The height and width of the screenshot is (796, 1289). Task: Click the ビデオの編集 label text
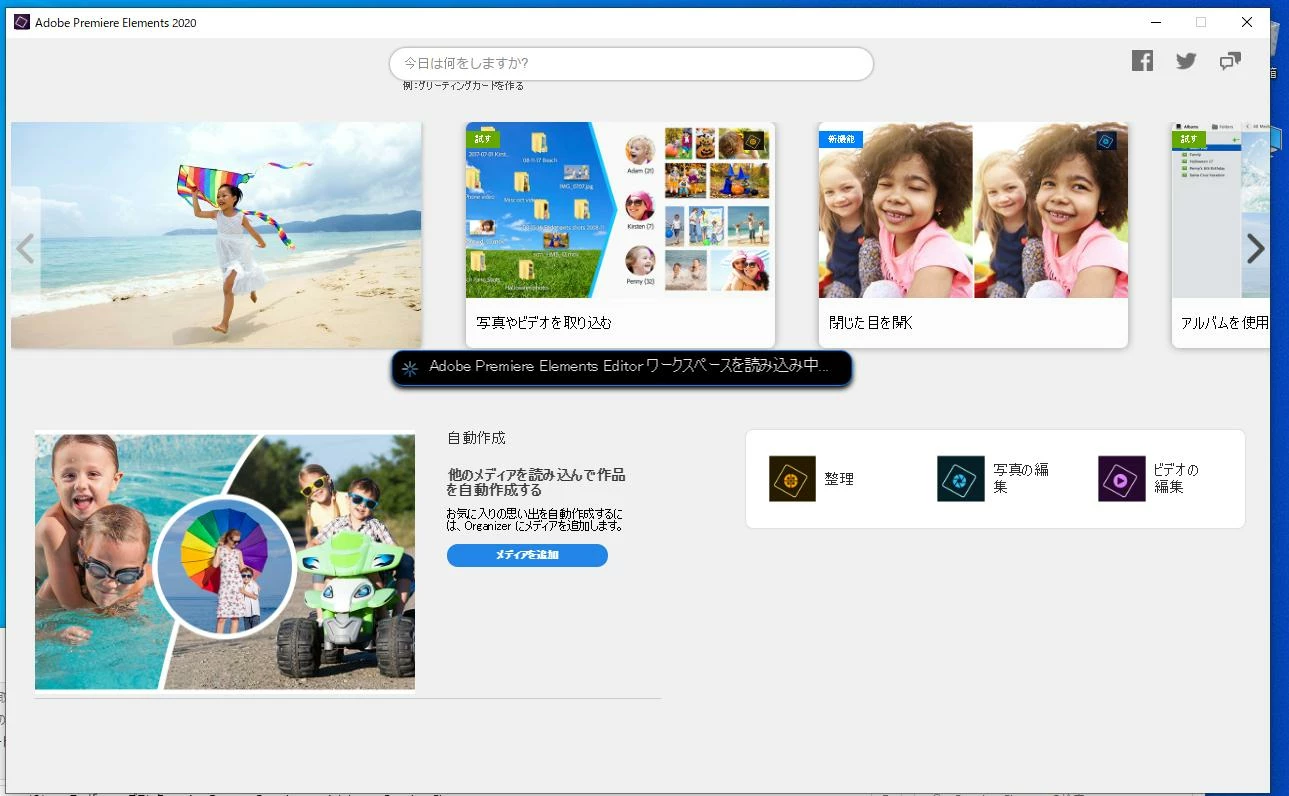click(1177, 478)
